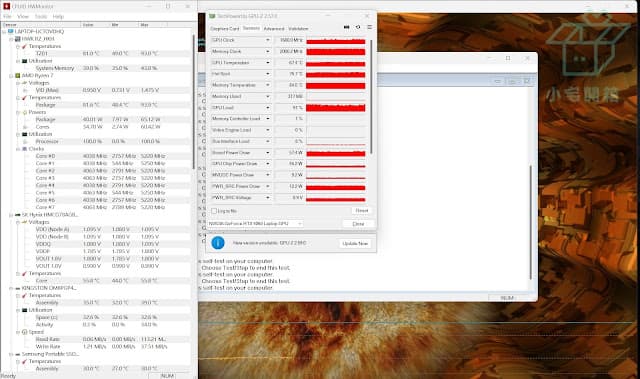Image resolution: width=640 pixels, height=379 pixels.
Task: Click the Update Now button
Action: [x=355, y=243]
